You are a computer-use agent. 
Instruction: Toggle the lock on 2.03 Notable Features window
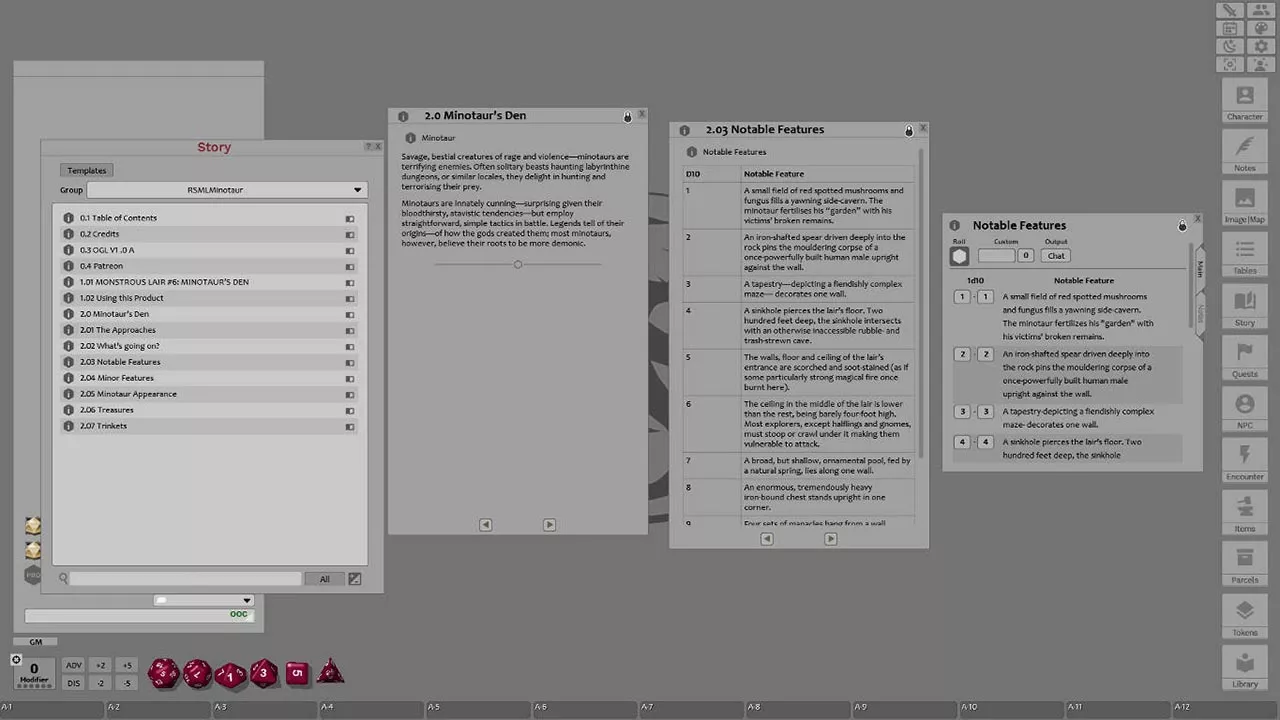909,131
